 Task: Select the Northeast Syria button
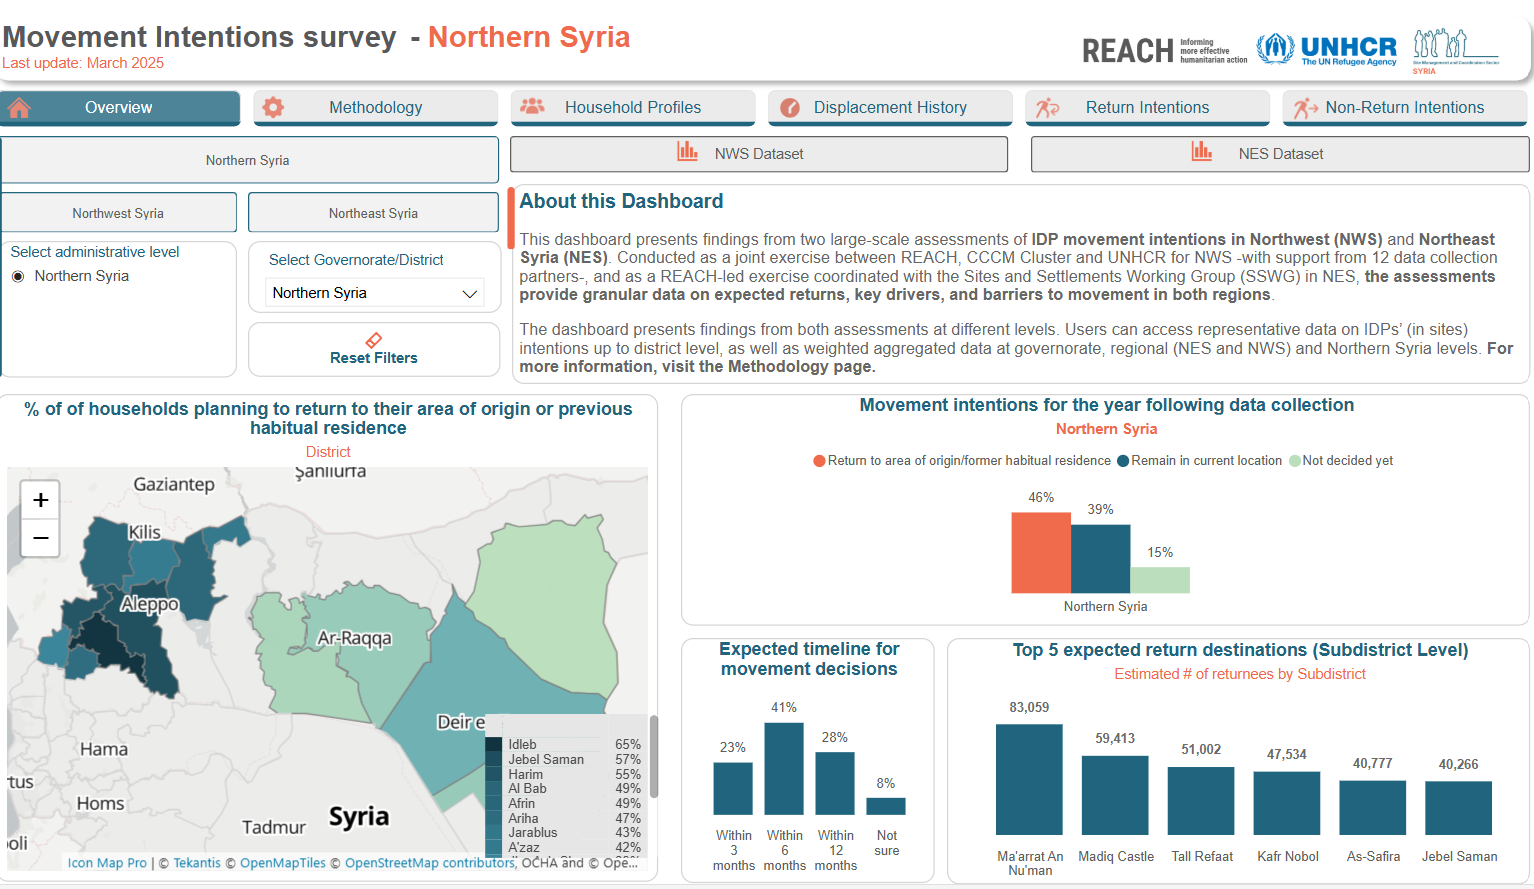(373, 213)
